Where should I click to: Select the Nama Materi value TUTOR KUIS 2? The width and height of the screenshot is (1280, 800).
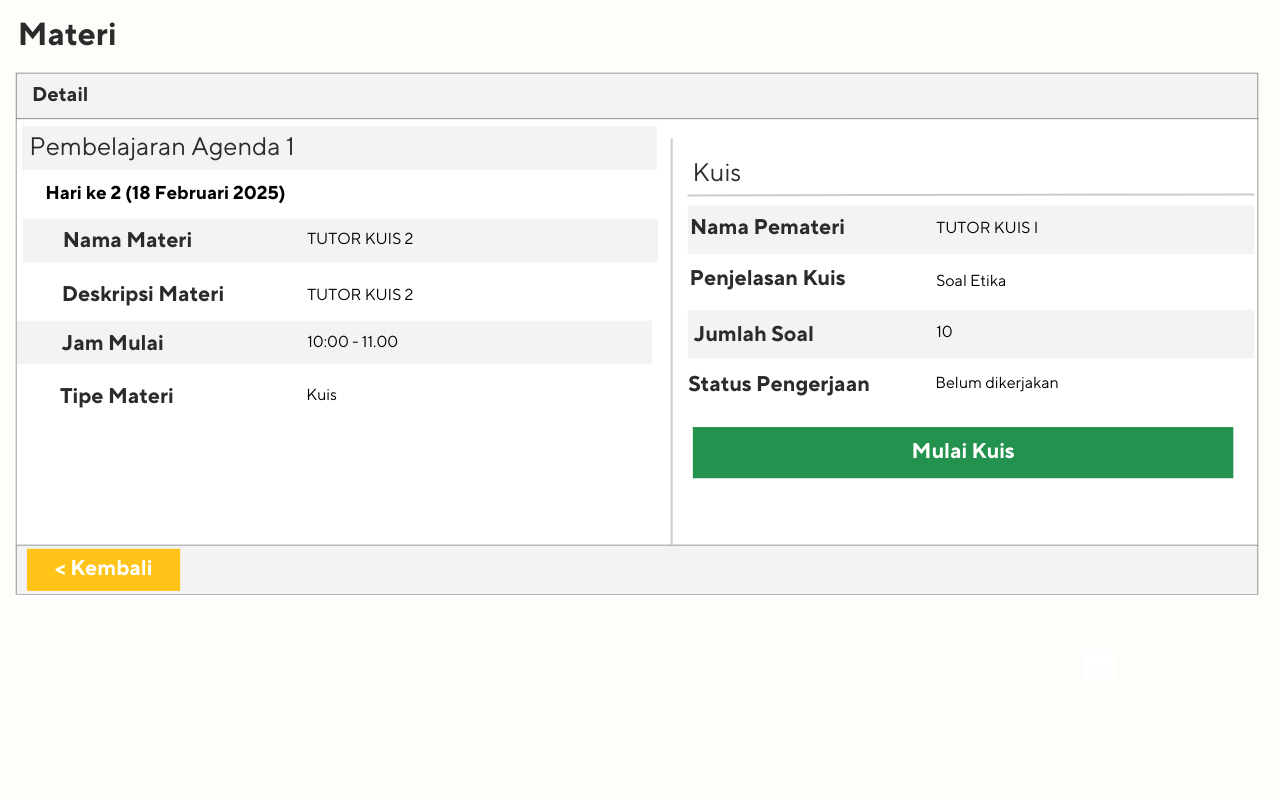(x=360, y=239)
